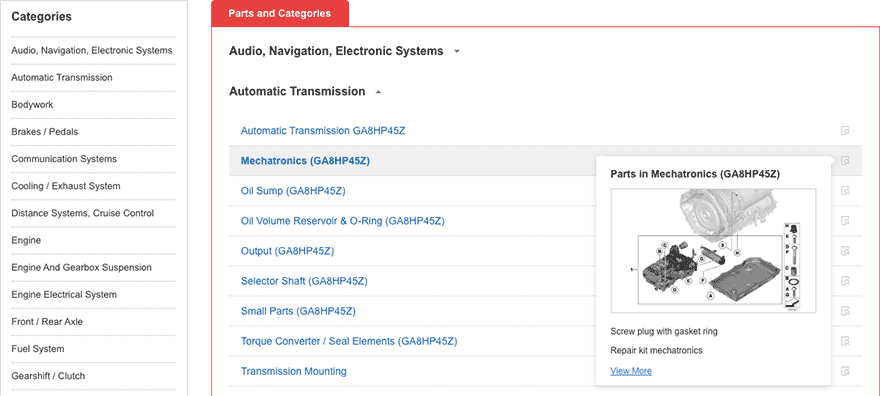Click 'Repair kit mechatronics' text in popup

pyautogui.click(x=656, y=351)
